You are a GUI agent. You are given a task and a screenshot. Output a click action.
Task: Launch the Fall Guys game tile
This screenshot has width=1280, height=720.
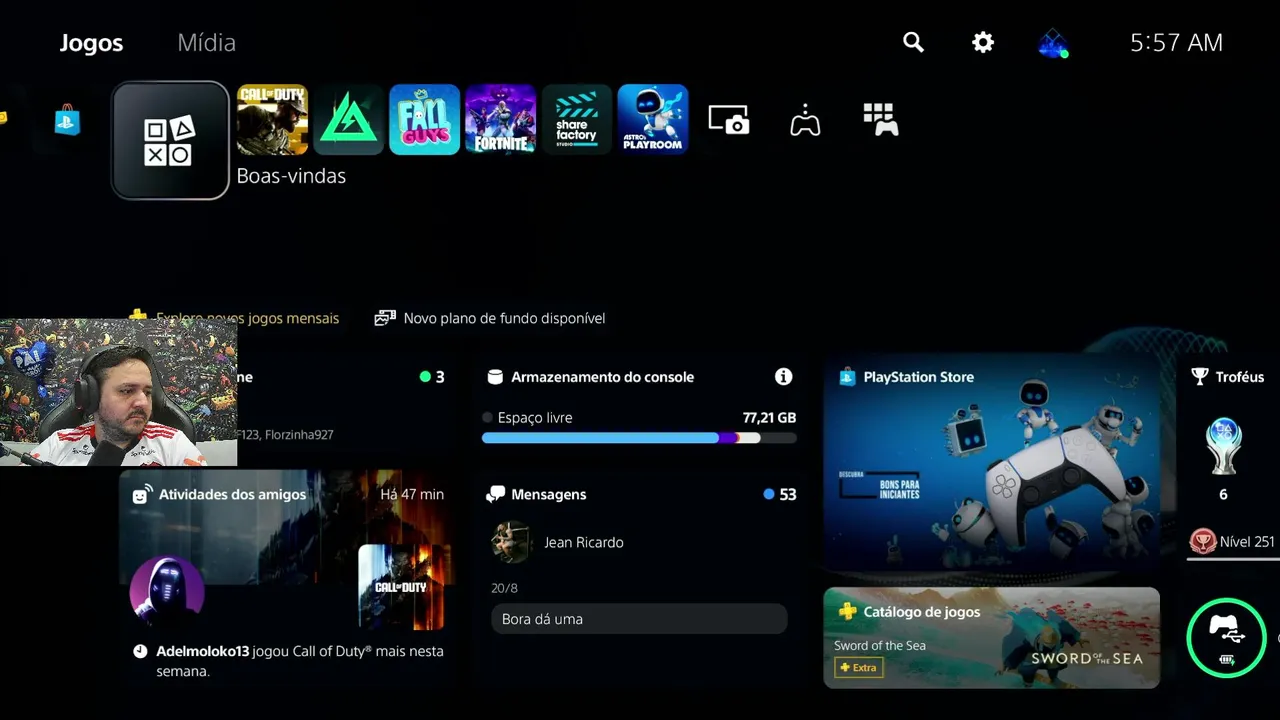pos(424,120)
